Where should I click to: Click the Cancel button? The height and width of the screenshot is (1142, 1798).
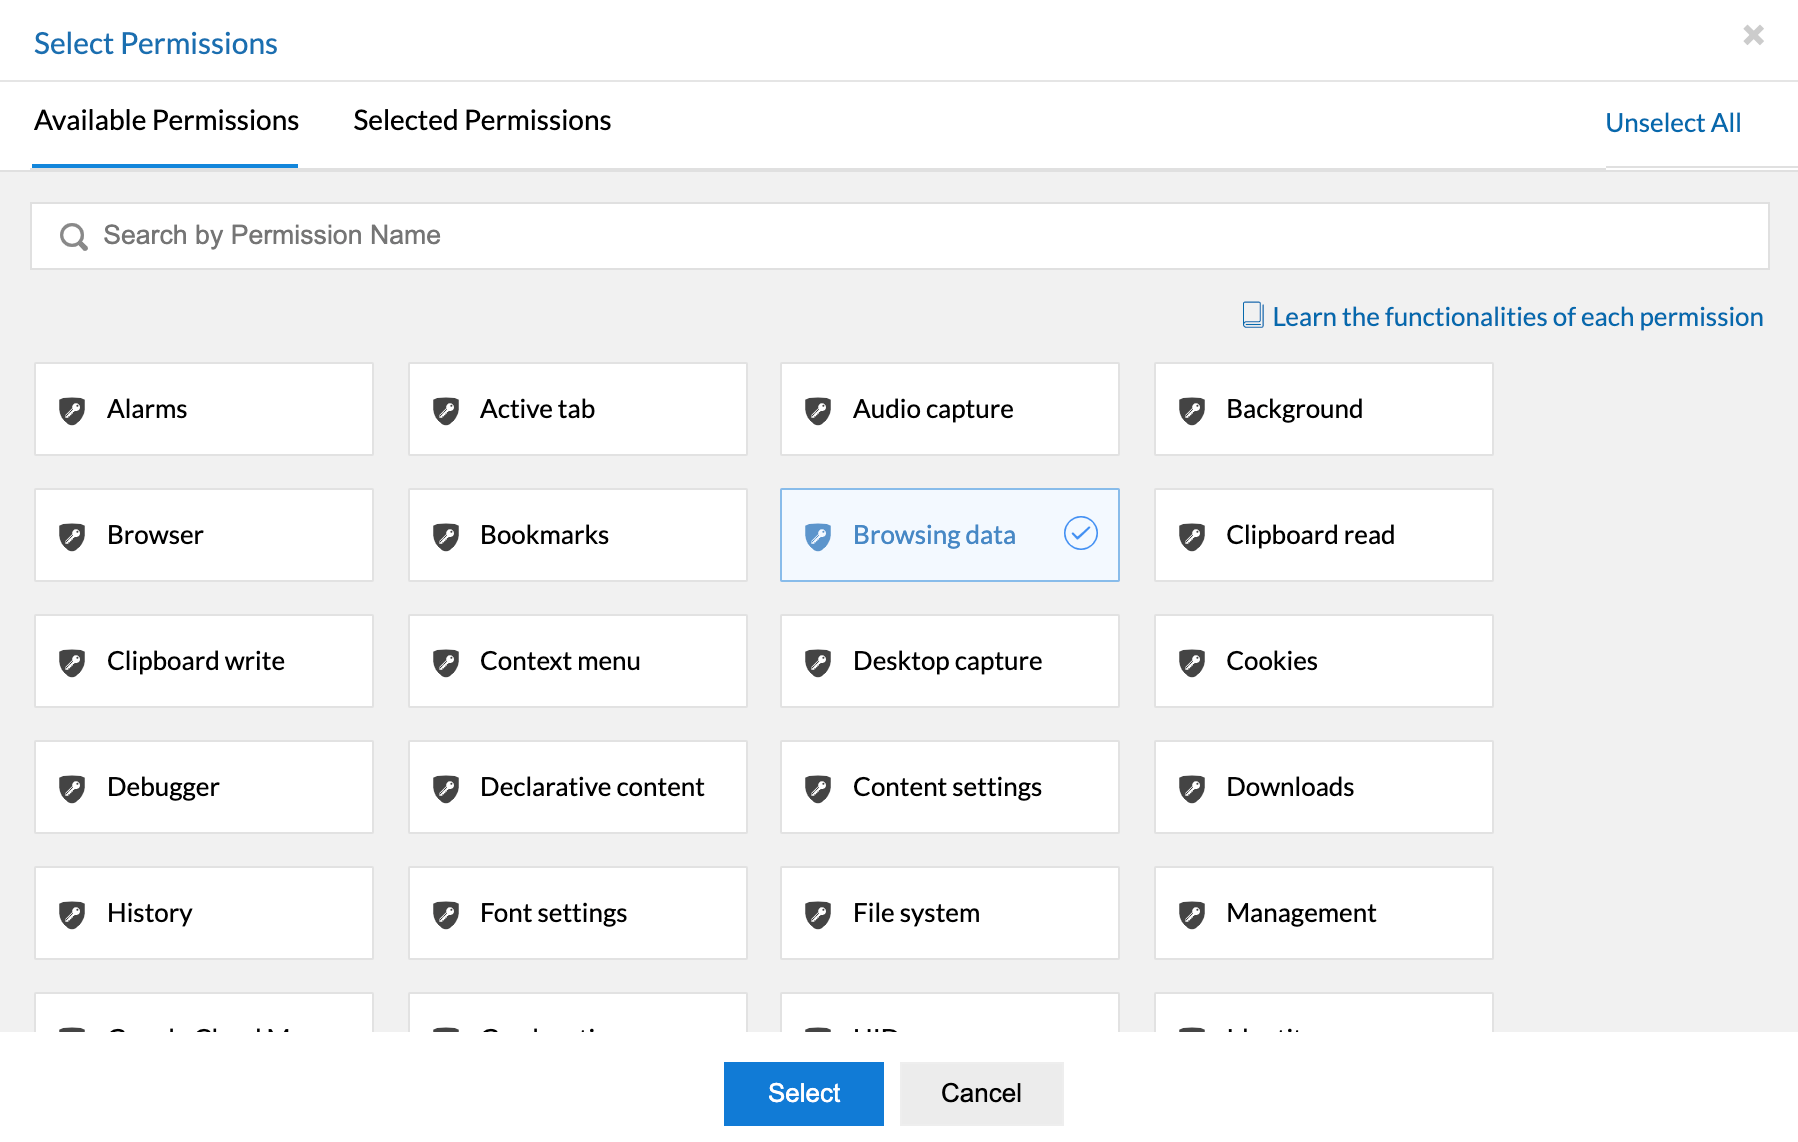tap(981, 1093)
